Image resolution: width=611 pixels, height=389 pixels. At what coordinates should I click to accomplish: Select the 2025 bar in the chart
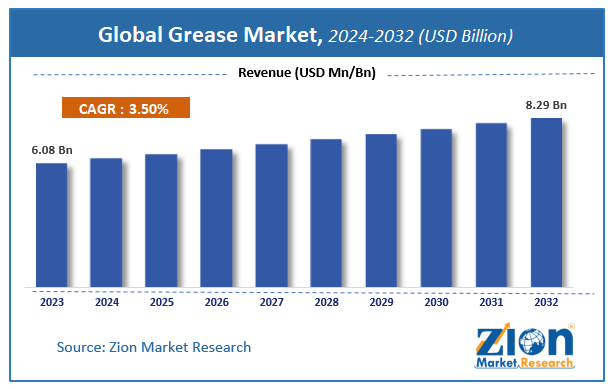pos(161,221)
